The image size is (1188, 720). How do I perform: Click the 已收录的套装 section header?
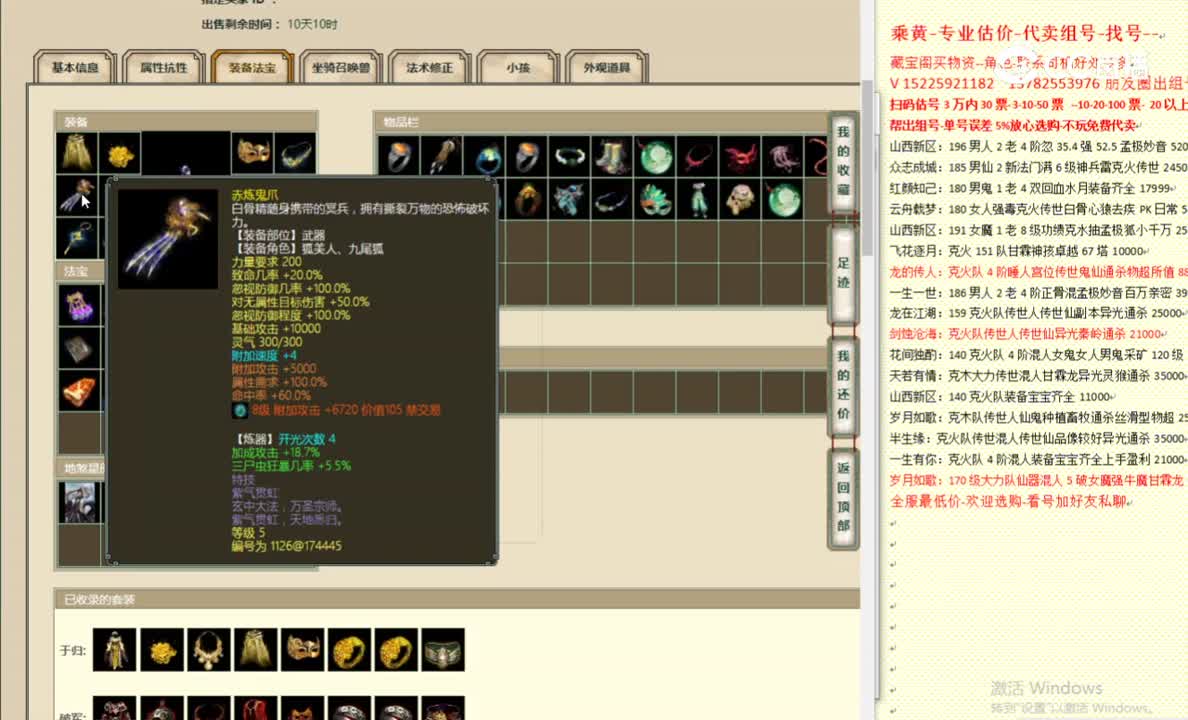tap(457, 599)
